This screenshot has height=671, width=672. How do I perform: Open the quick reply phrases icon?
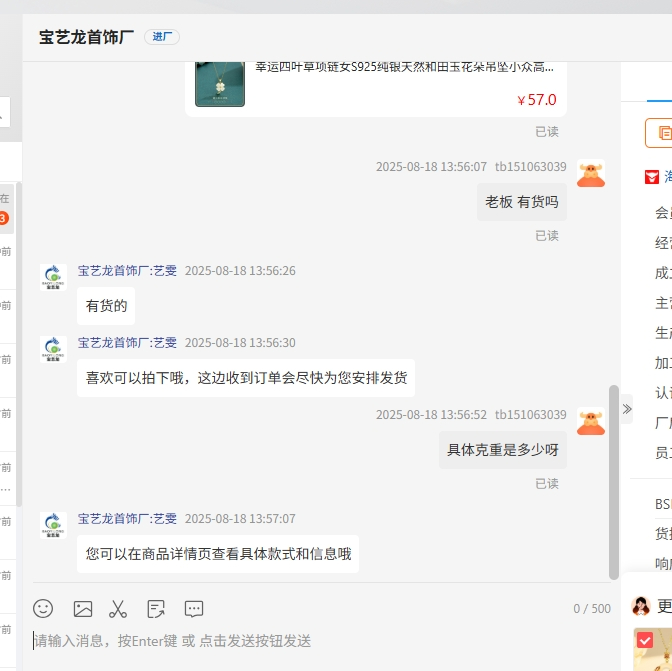(x=156, y=608)
